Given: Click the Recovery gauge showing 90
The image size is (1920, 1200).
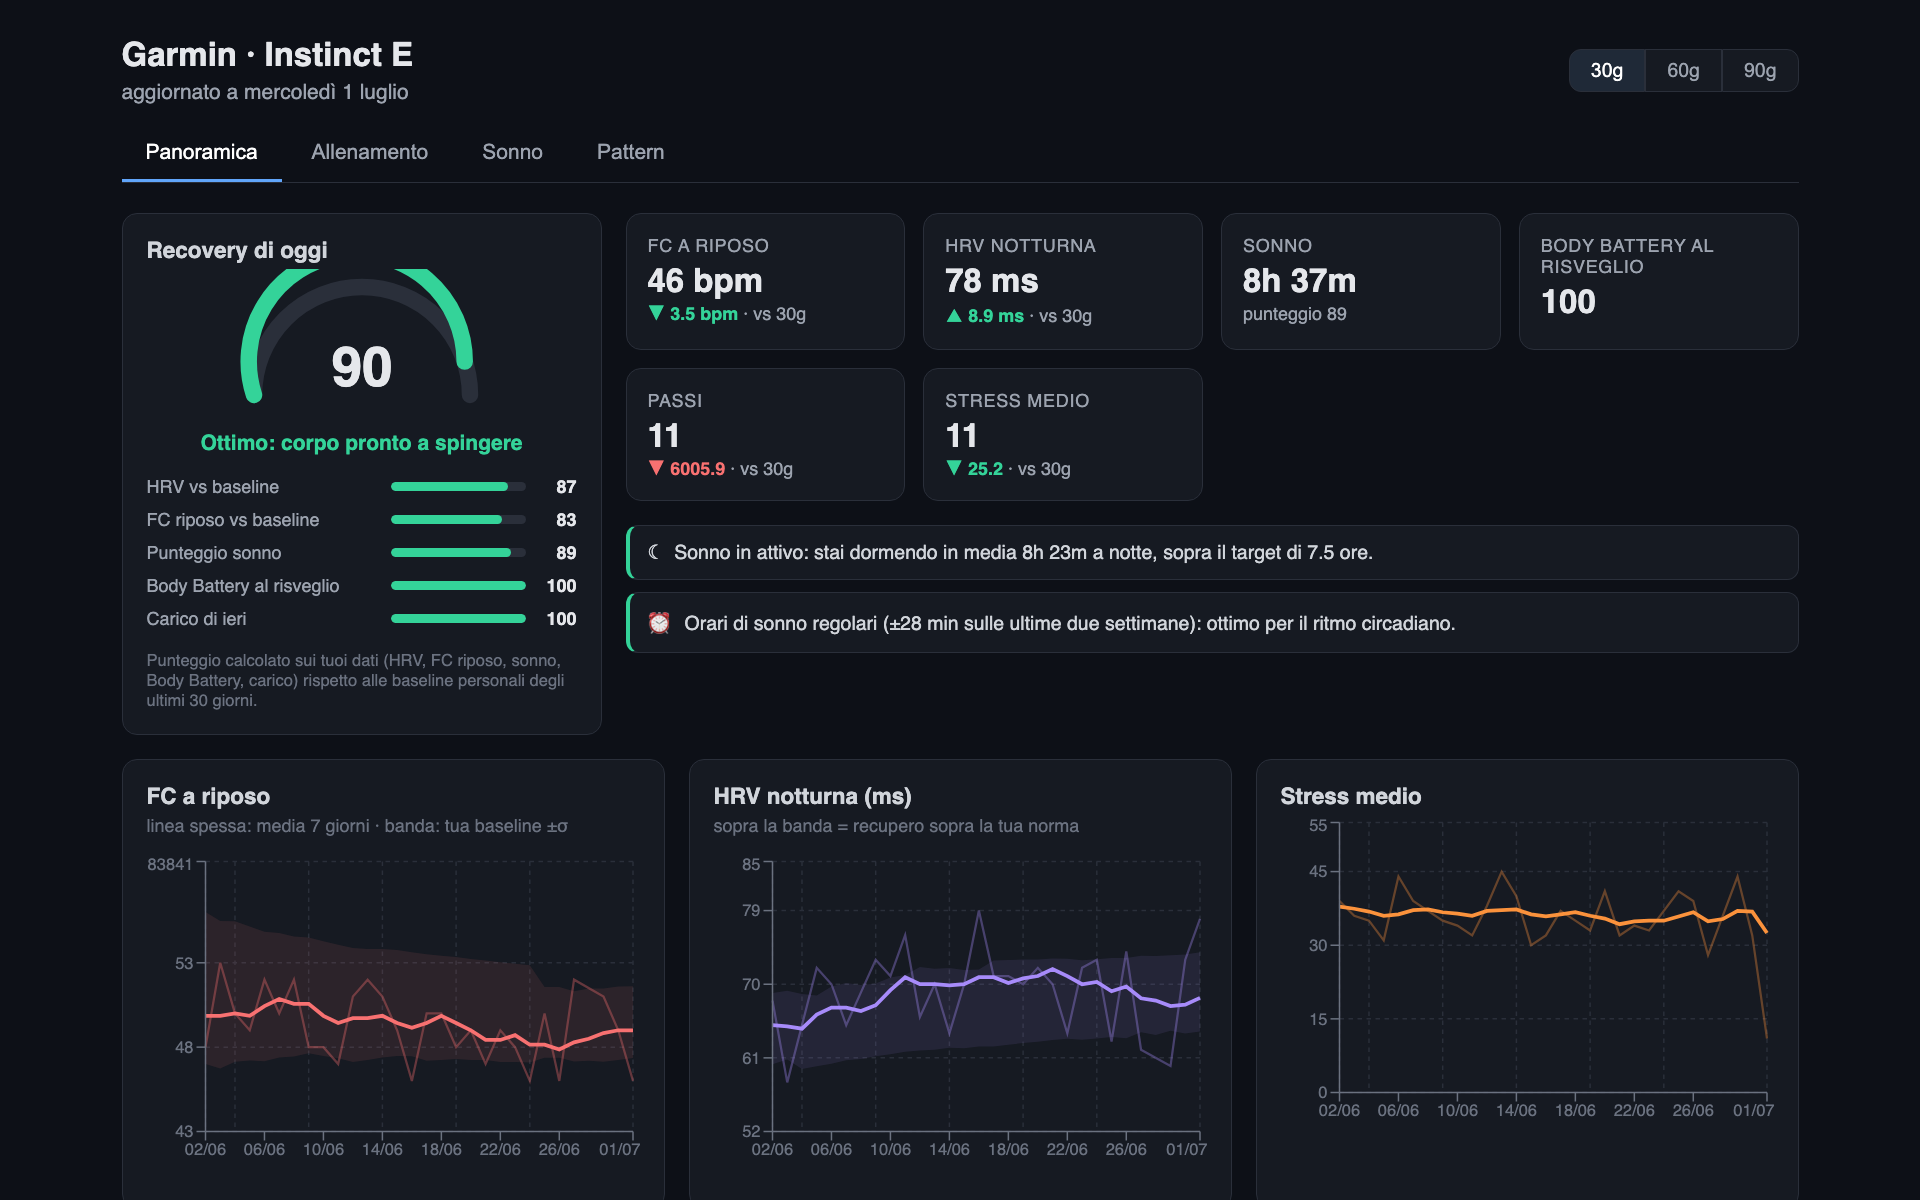Looking at the screenshot, I should (x=361, y=337).
